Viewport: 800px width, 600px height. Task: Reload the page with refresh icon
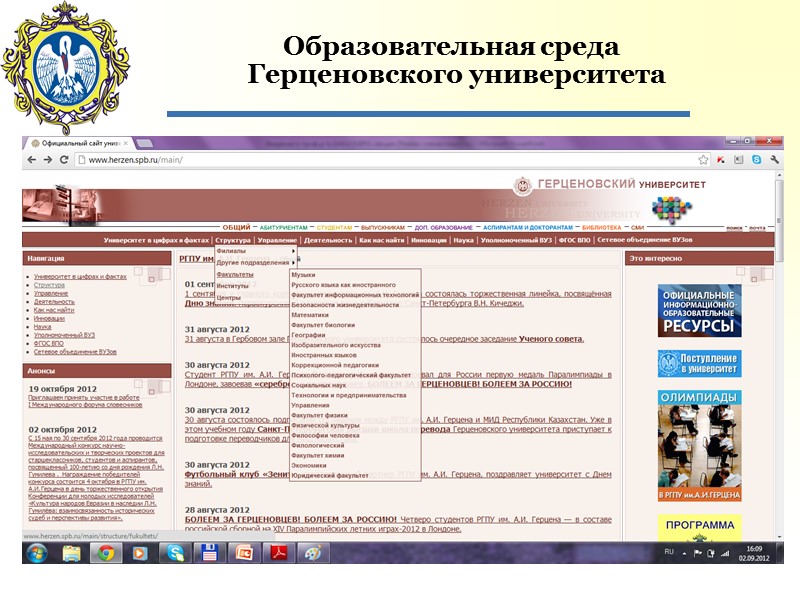[64, 160]
